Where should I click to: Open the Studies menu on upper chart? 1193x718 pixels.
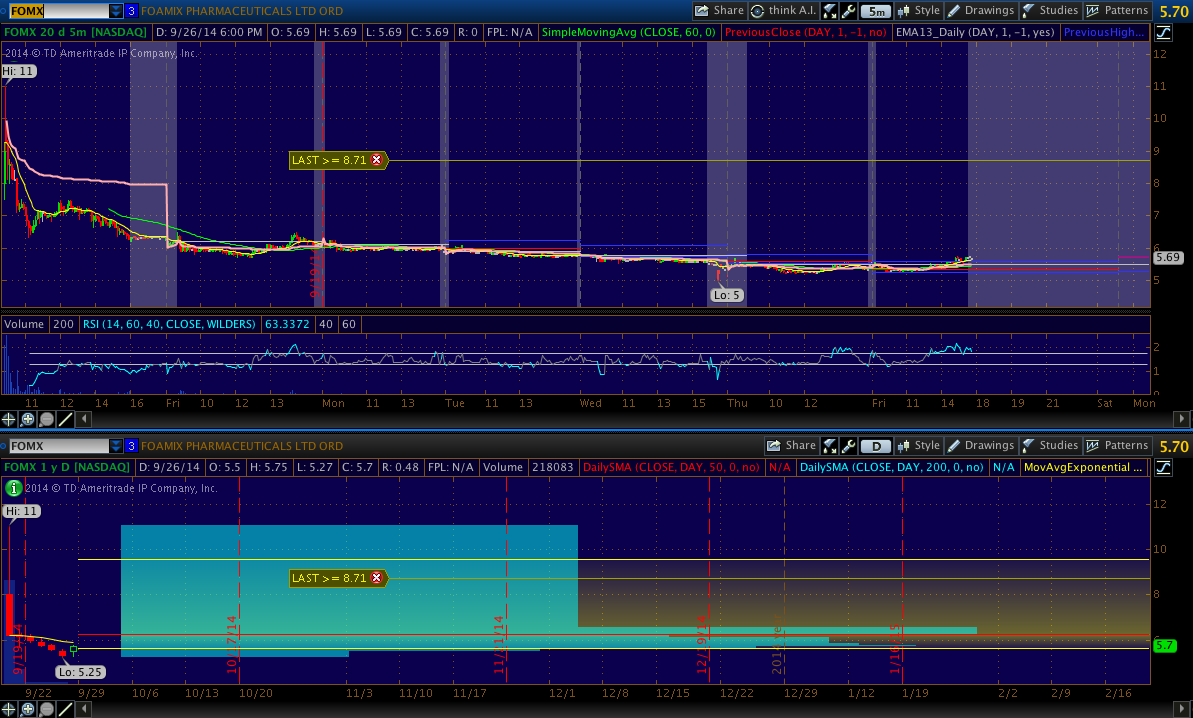click(x=1050, y=11)
